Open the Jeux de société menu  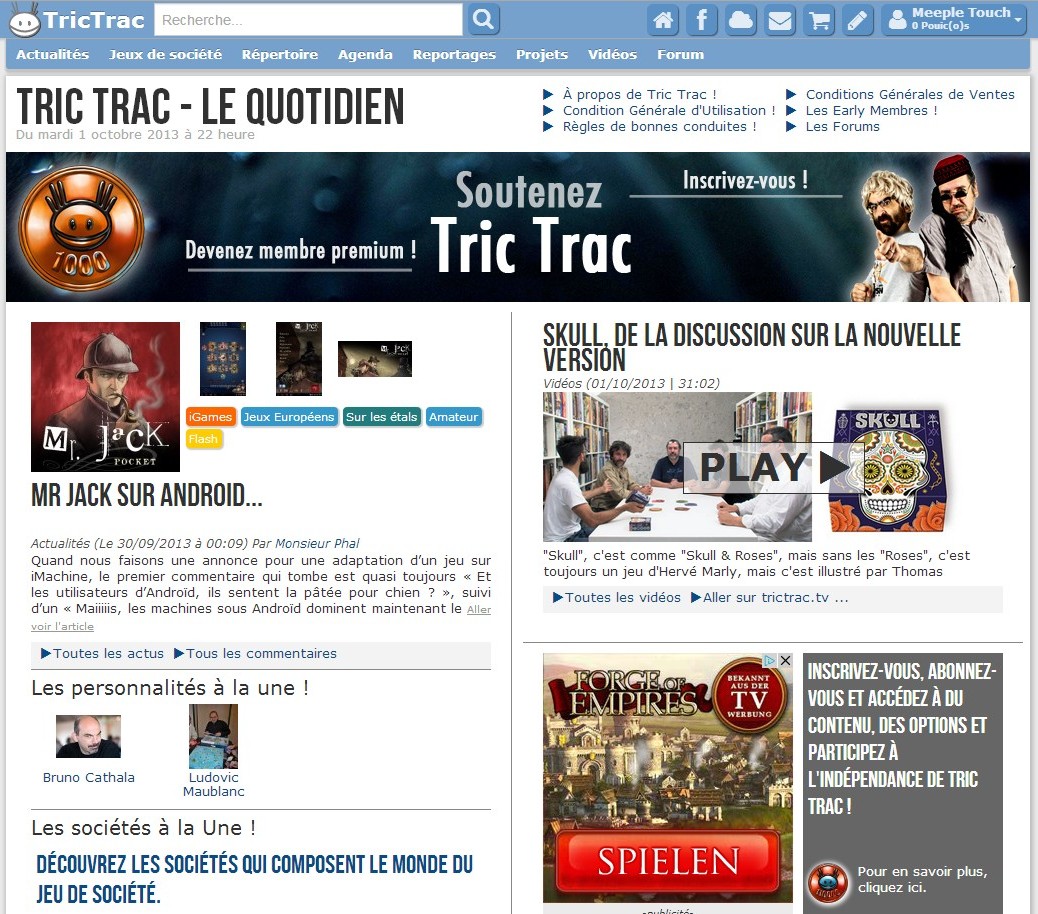point(165,54)
